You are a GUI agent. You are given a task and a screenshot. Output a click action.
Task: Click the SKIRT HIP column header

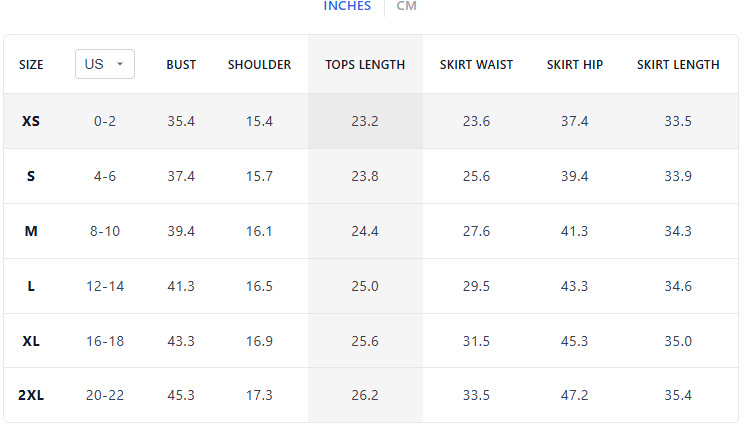coord(574,64)
